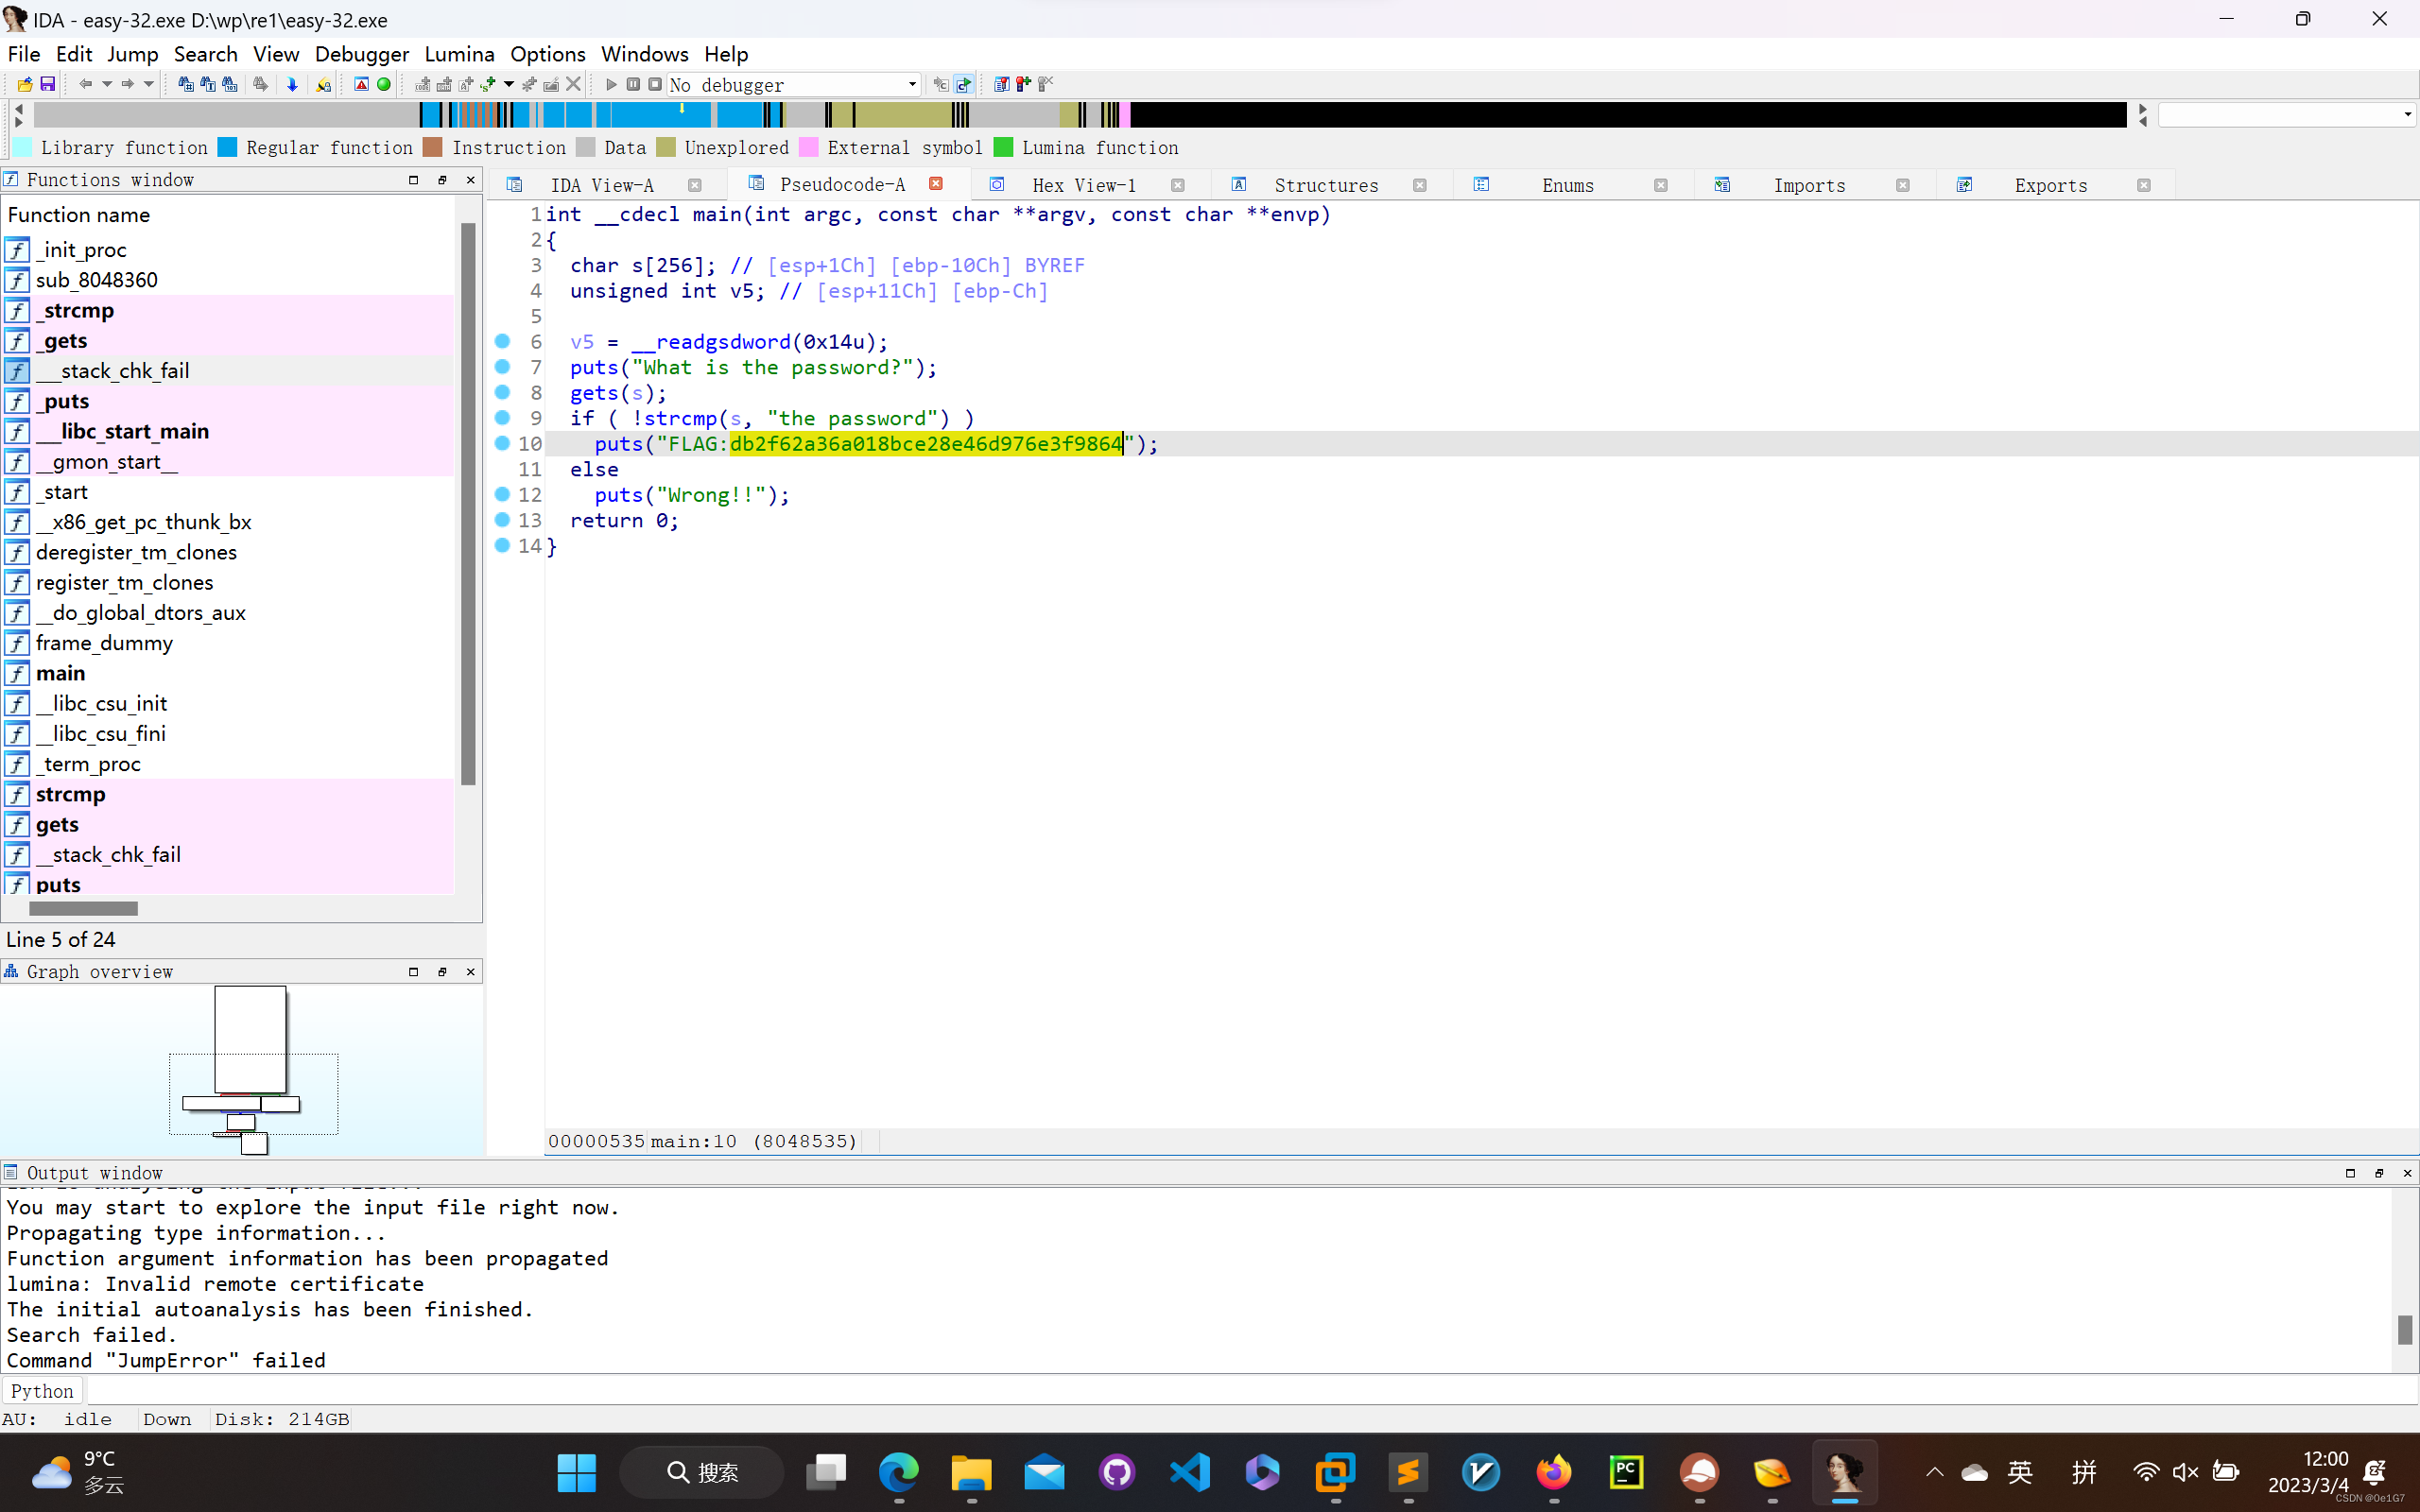Open the Lumina menu
This screenshot has width=2420, height=1512.
[459, 54]
